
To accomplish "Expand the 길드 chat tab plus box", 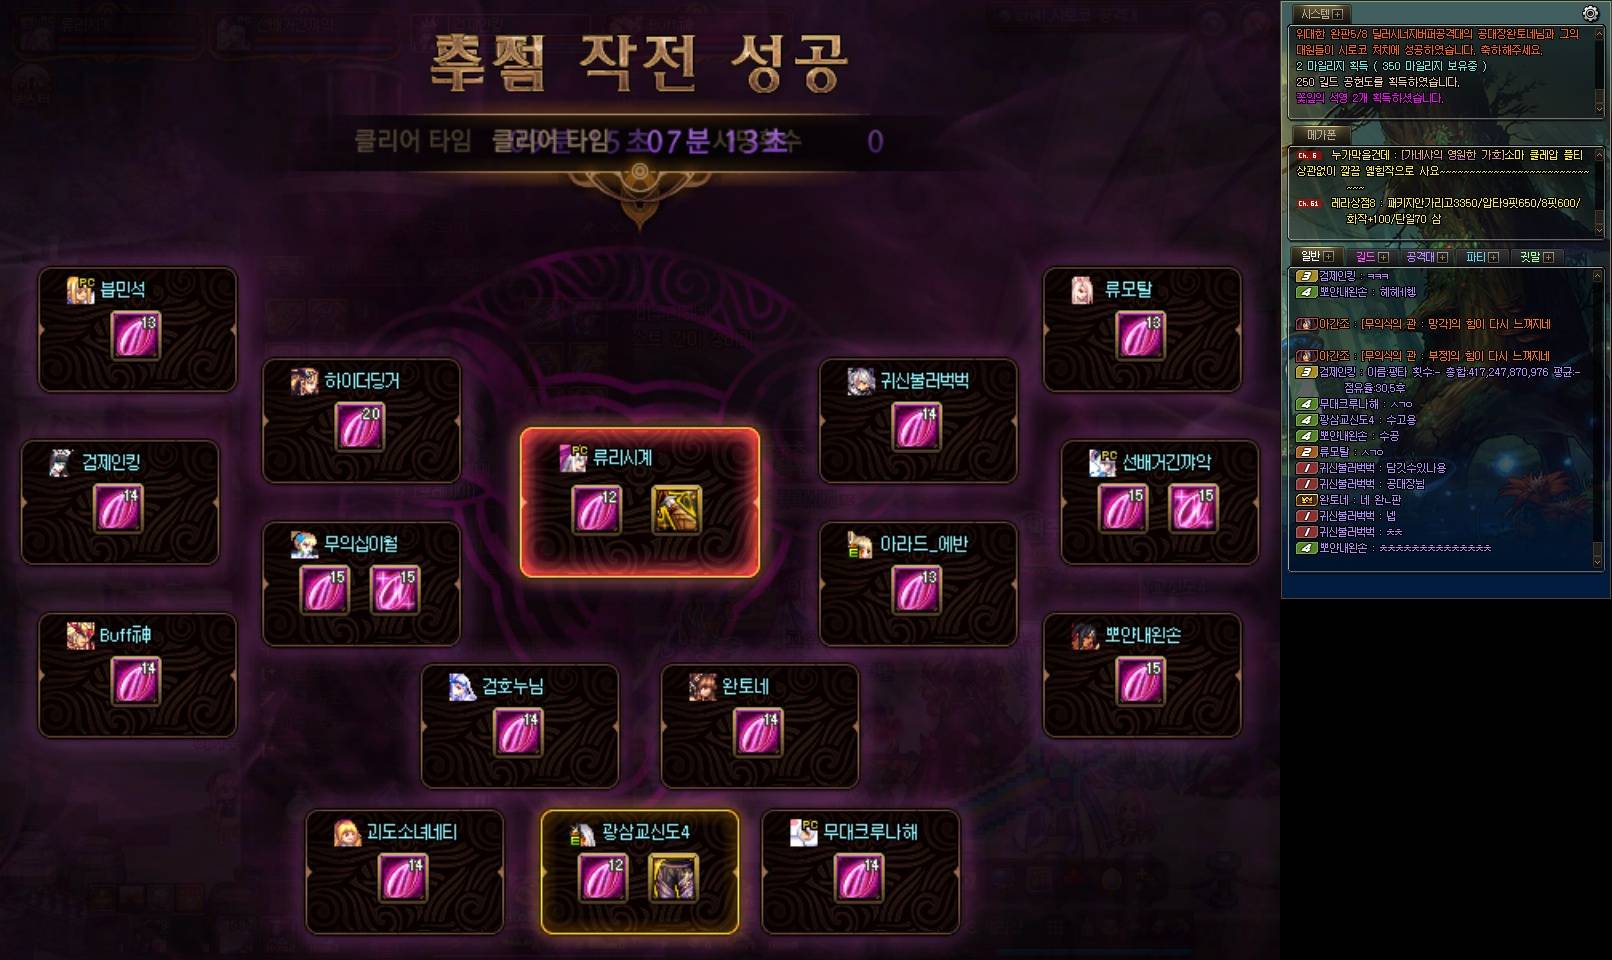I will [x=1384, y=257].
